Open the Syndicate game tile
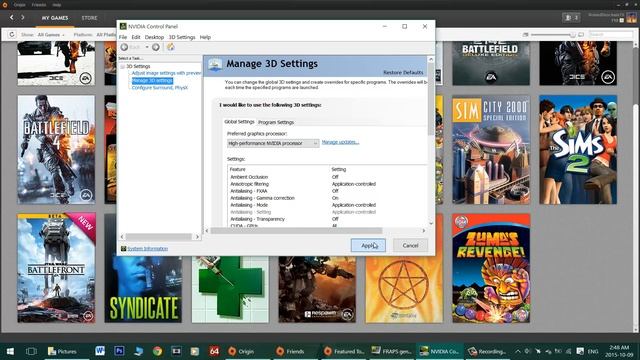Screen dimensions: 640x360 point(143,289)
